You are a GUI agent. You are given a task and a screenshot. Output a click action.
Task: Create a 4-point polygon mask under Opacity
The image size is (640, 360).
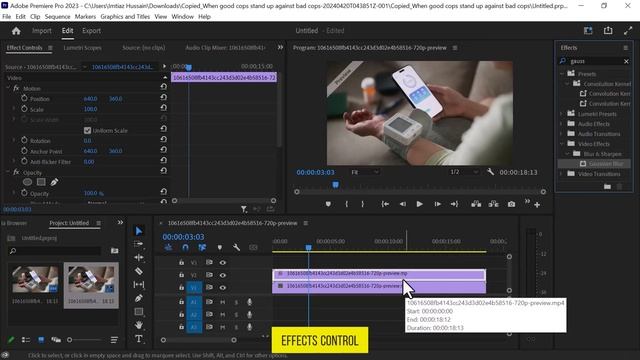(x=41, y=182)
